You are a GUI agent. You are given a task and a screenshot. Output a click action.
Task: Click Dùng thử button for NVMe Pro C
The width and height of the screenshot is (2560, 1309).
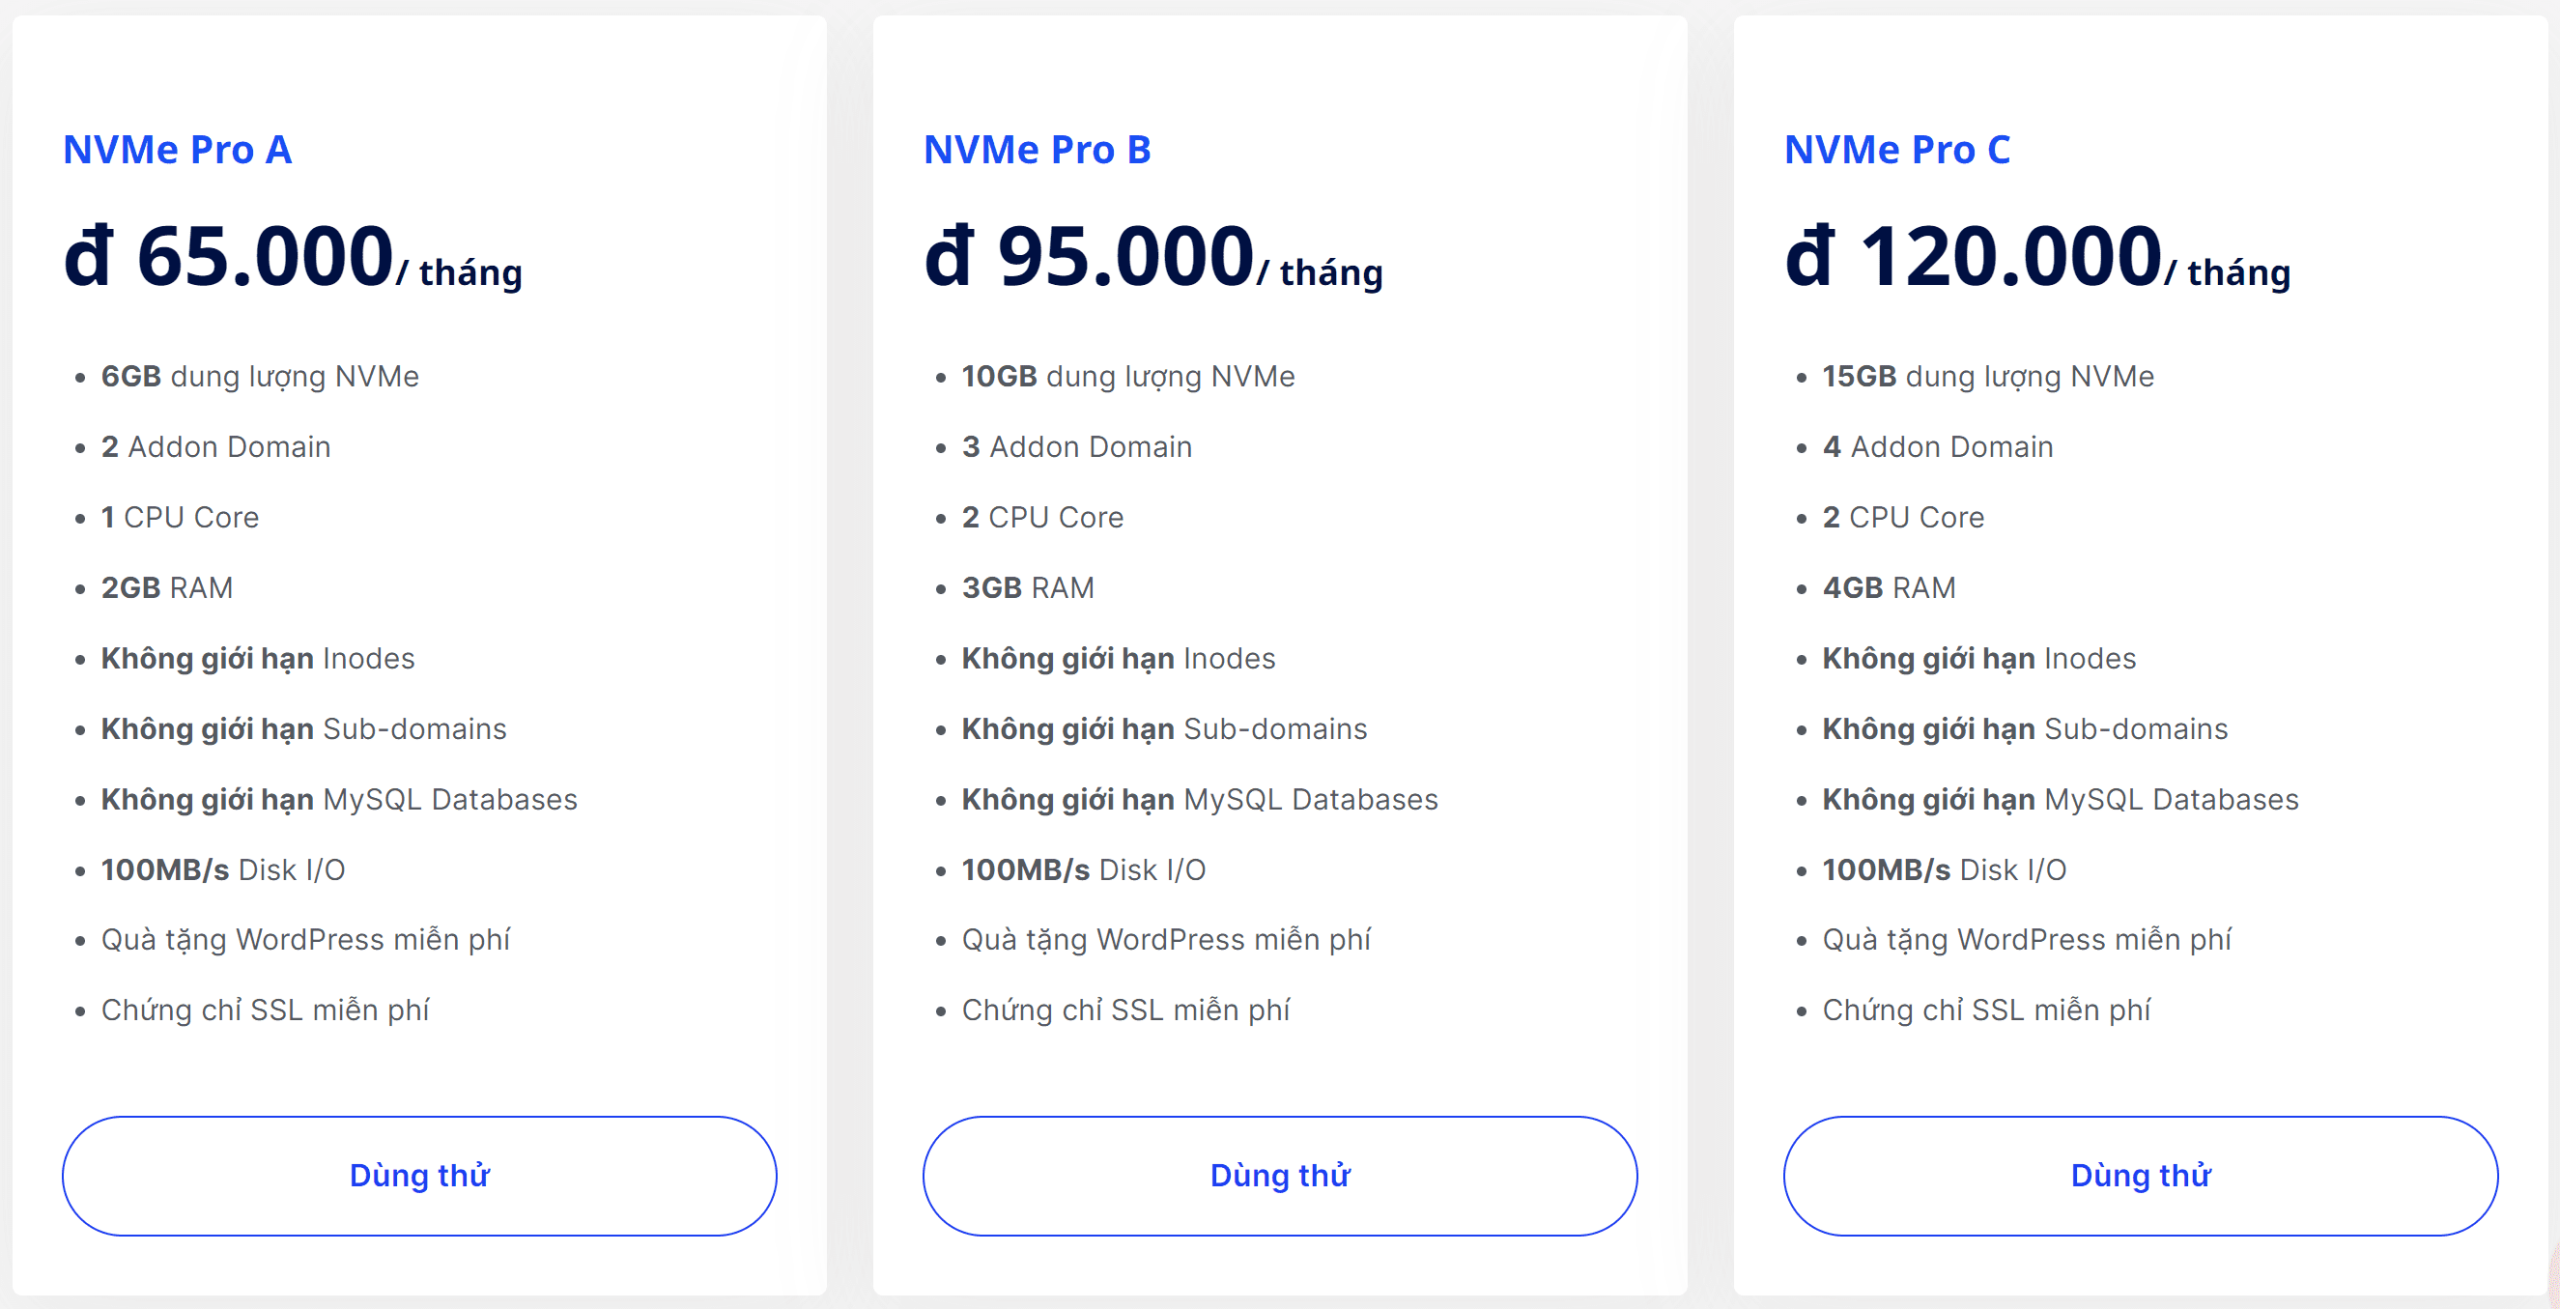tap(2140, 1175)
